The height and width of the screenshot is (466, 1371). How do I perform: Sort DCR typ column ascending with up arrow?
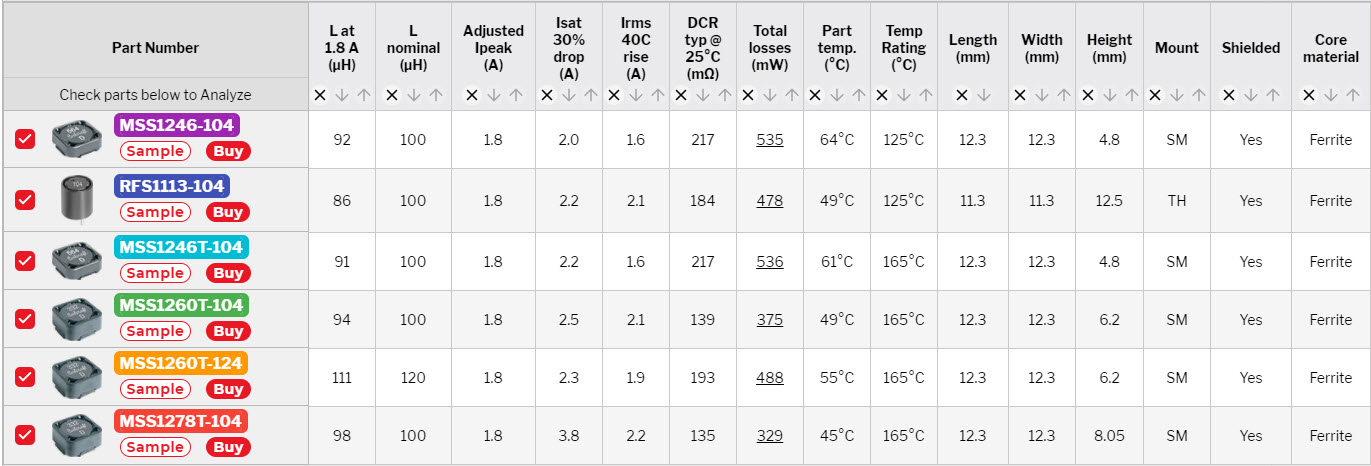pos(725,96)
